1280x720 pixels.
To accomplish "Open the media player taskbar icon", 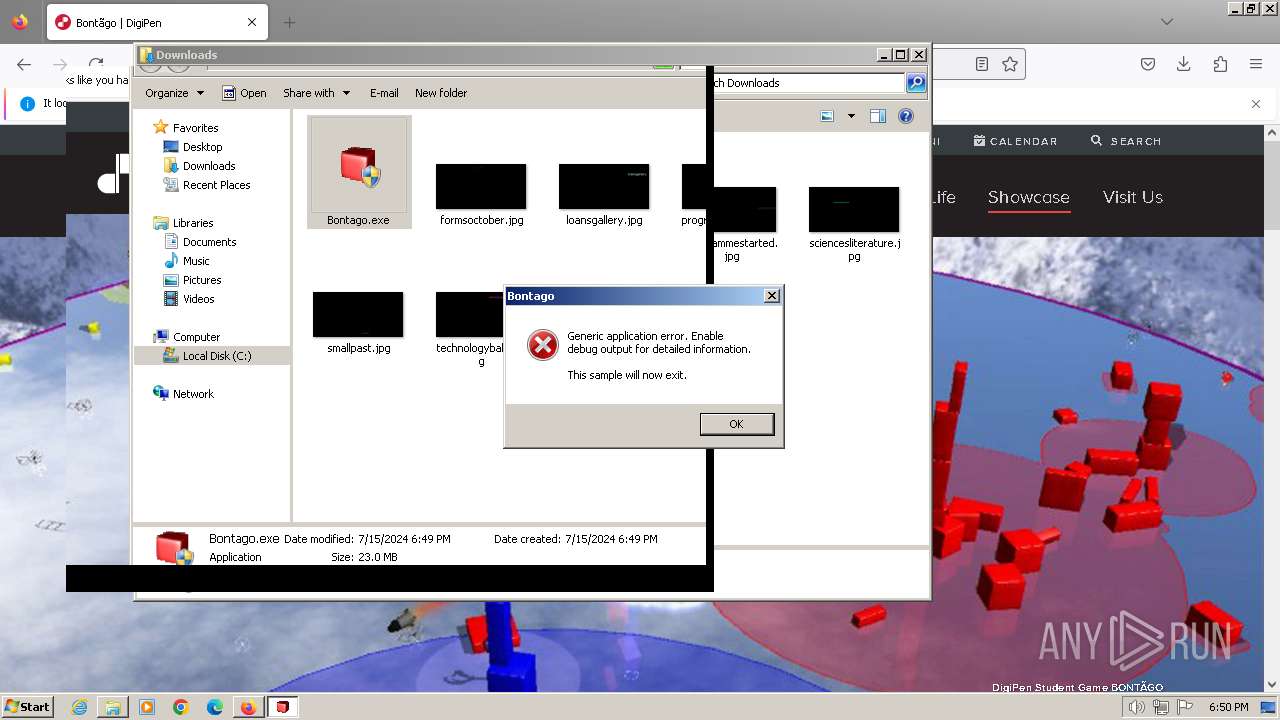I will tap(147, 707).
